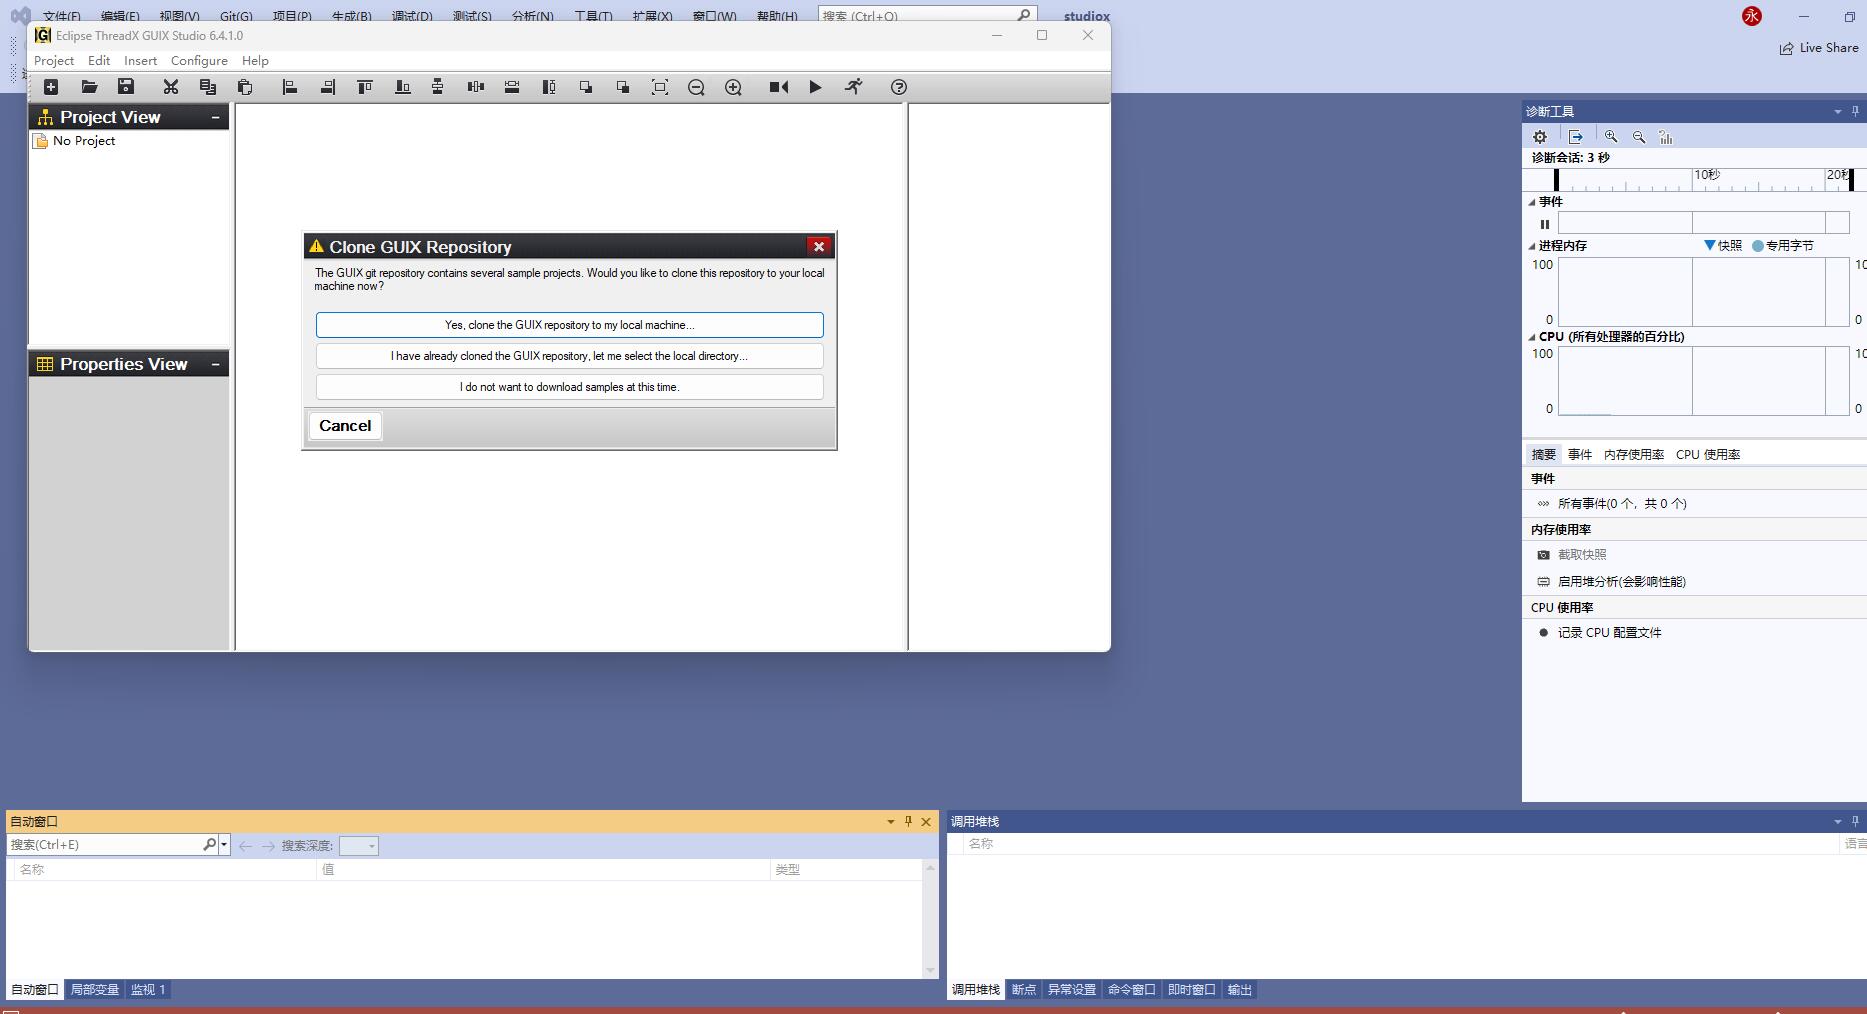
Task: Switch to the 断点 tab
Action: (x=1024, y=990)
